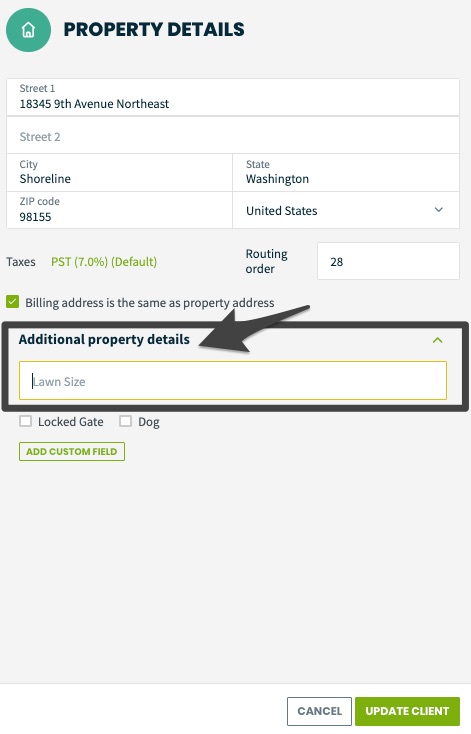Open the United States country dropdown
Screen dimensions: 471x734
tap(346, 210)
